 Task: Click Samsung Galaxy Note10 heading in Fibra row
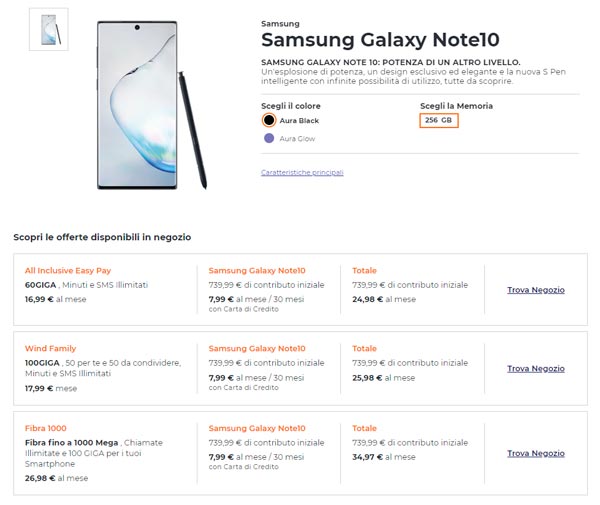[x=257, y=428]
